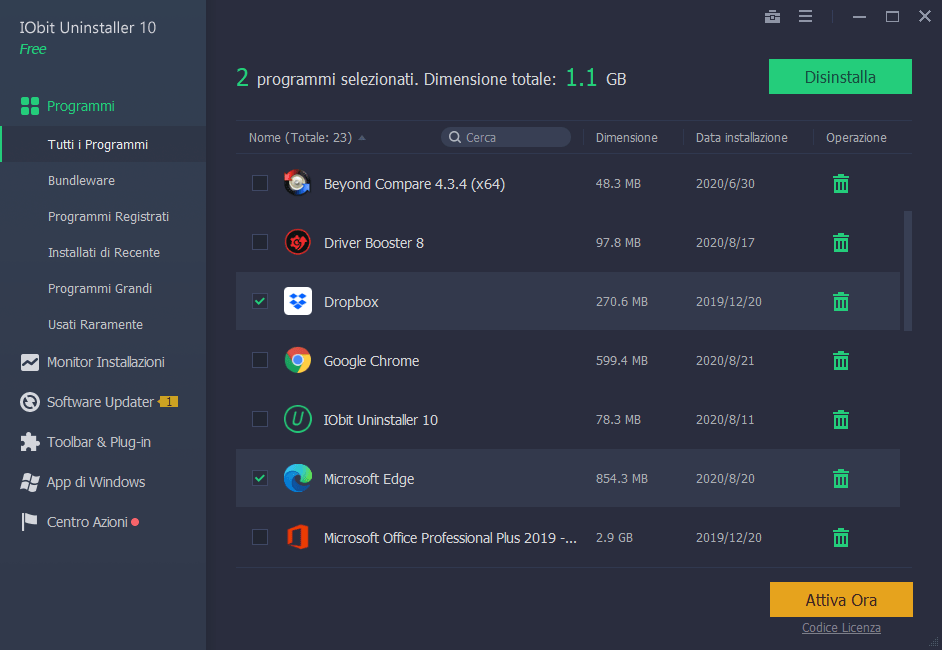942x650 pixels.
Task: Click the green Disinstalla button
Action: [x=840, y=76]
